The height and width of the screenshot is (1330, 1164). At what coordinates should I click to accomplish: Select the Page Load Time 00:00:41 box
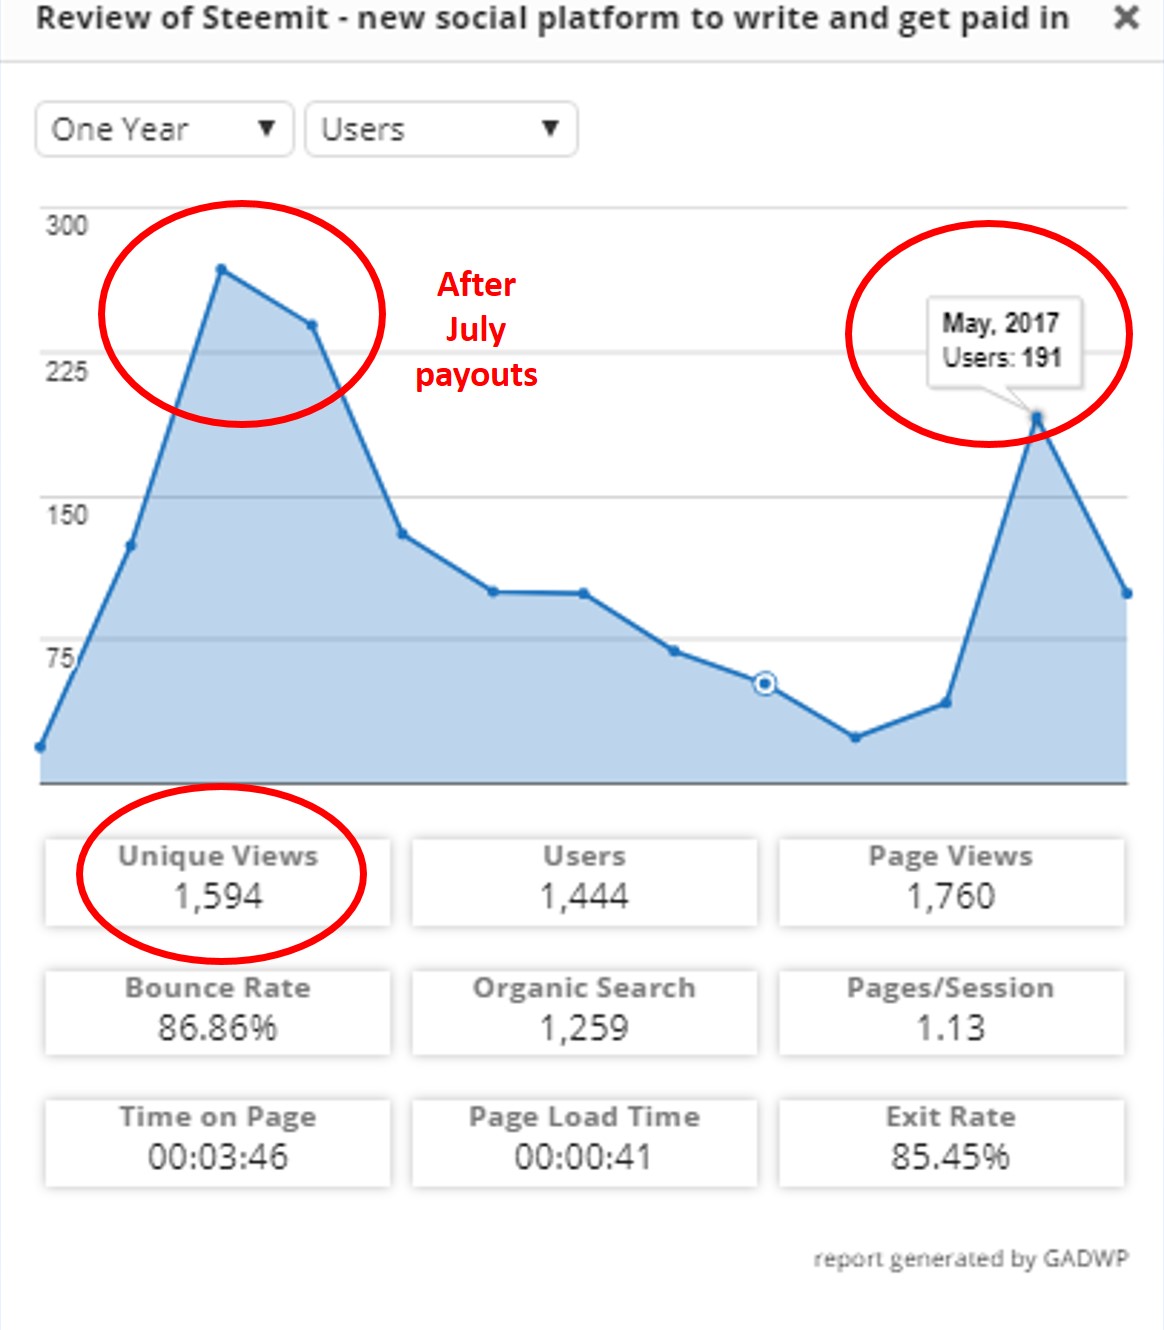[x=584, y=1142]
